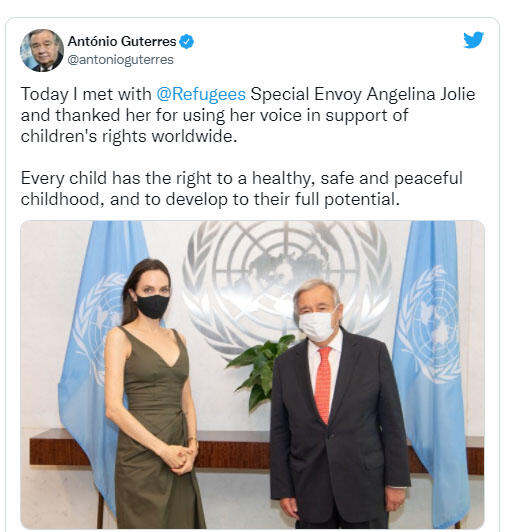This screenshot has width=505, height=532.
Task: Click the emblem on right blue flag
Action: point(429,324)
